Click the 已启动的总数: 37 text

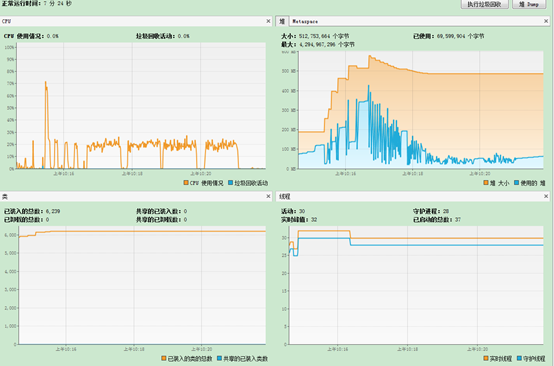click(x=437, y=220)
